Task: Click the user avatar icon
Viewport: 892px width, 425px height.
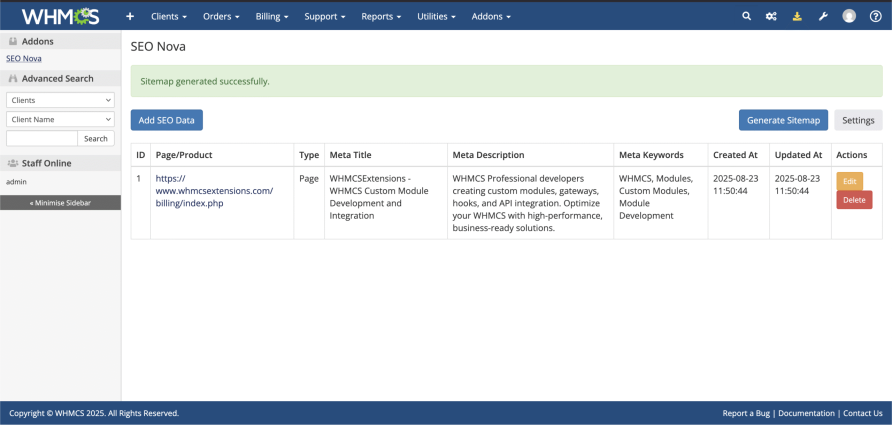Action: point(849,17)
